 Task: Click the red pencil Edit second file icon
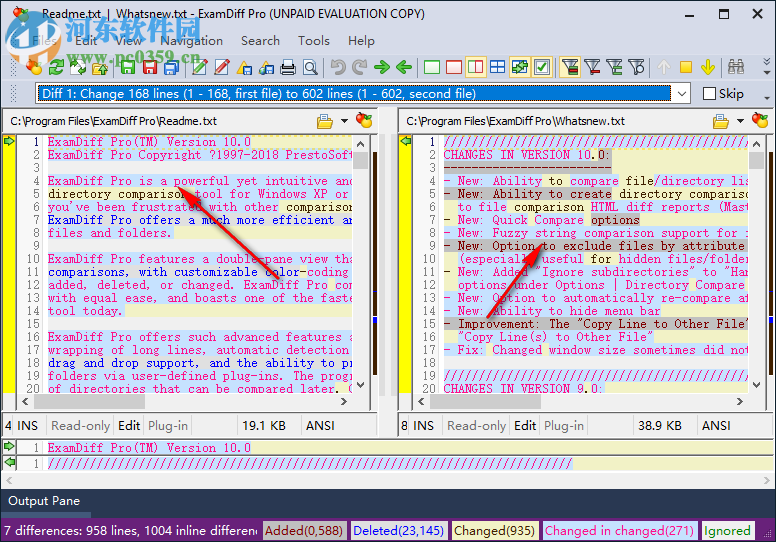pos(221,67)
